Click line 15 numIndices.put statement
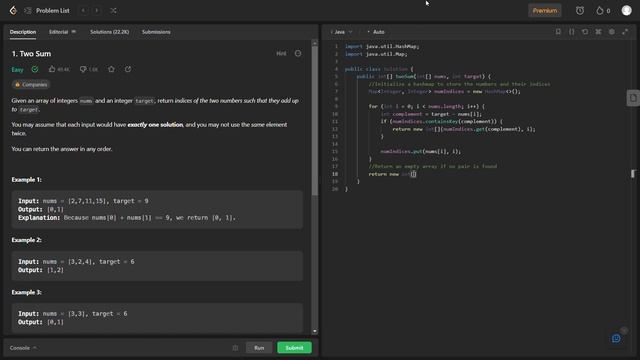This screenshot has height=360, width=640. 420,151
